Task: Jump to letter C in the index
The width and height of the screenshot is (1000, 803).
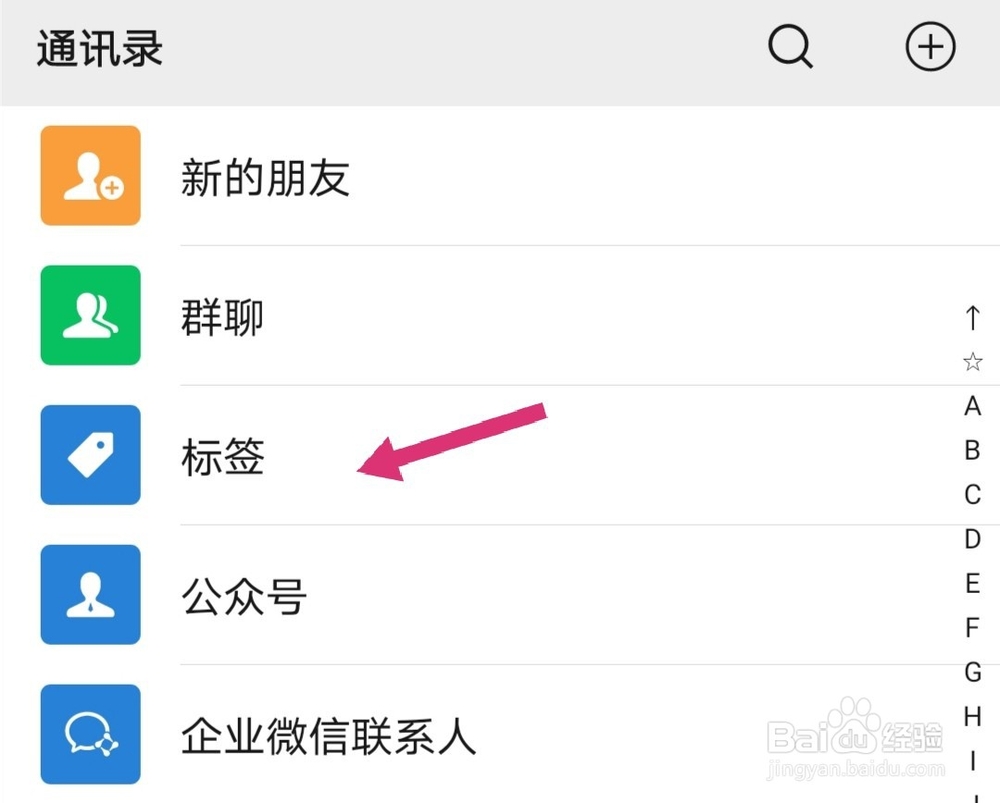Action: click(972, 494)
